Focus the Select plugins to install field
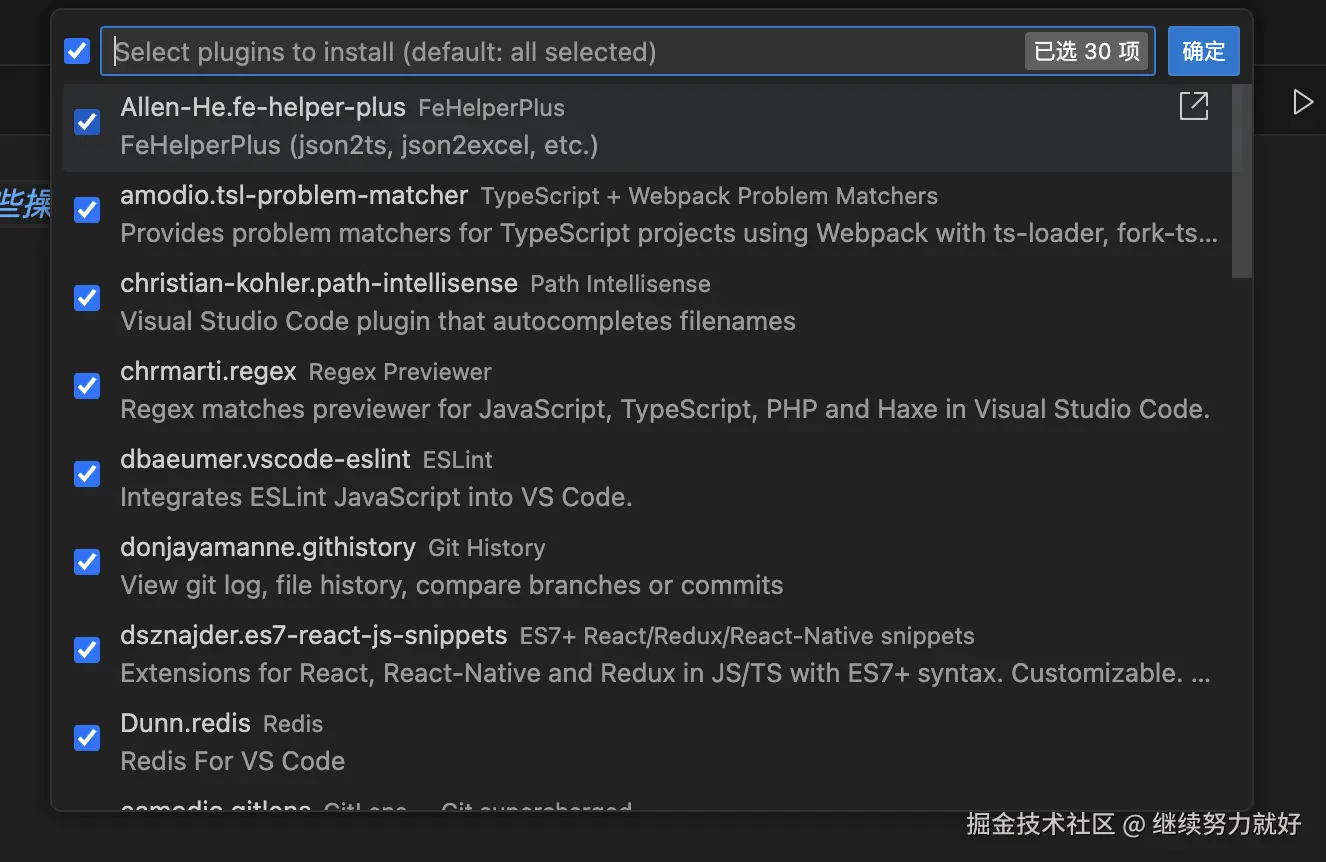This screenshot has width=1326, height=862. 560,51
